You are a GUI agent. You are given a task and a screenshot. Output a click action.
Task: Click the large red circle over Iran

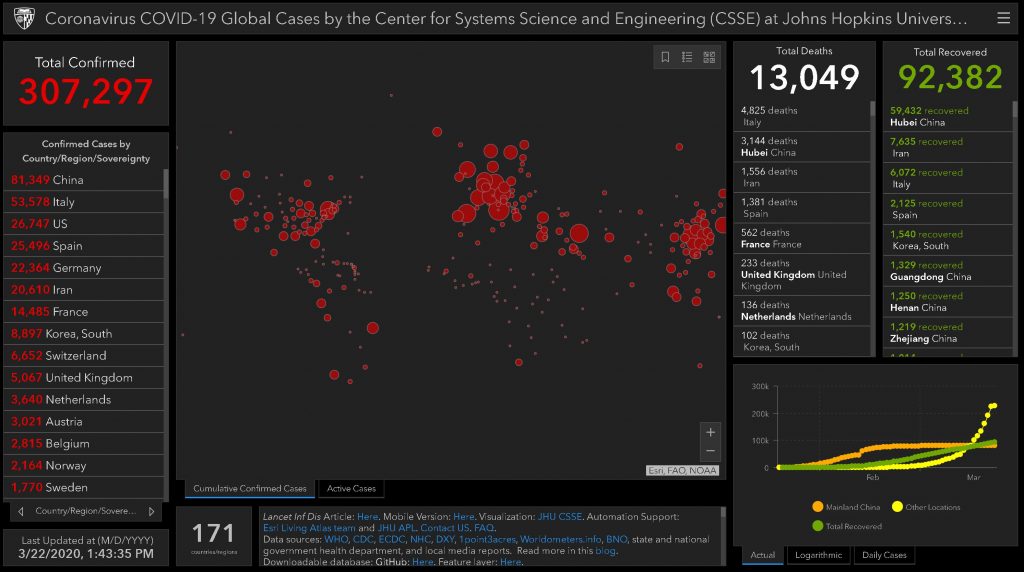click(579, 233)
